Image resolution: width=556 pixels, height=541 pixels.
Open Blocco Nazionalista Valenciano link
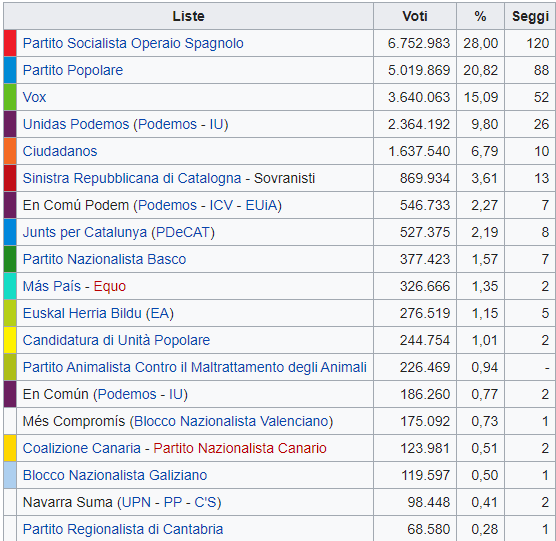point(232,421)
